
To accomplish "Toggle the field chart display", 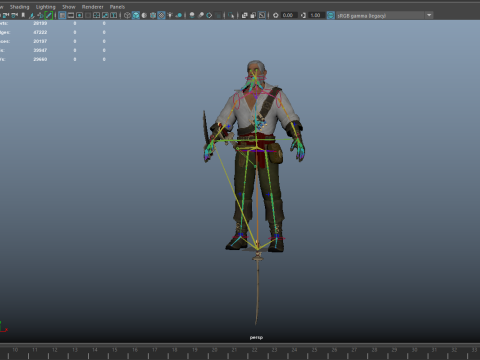I will pos(96,15).
